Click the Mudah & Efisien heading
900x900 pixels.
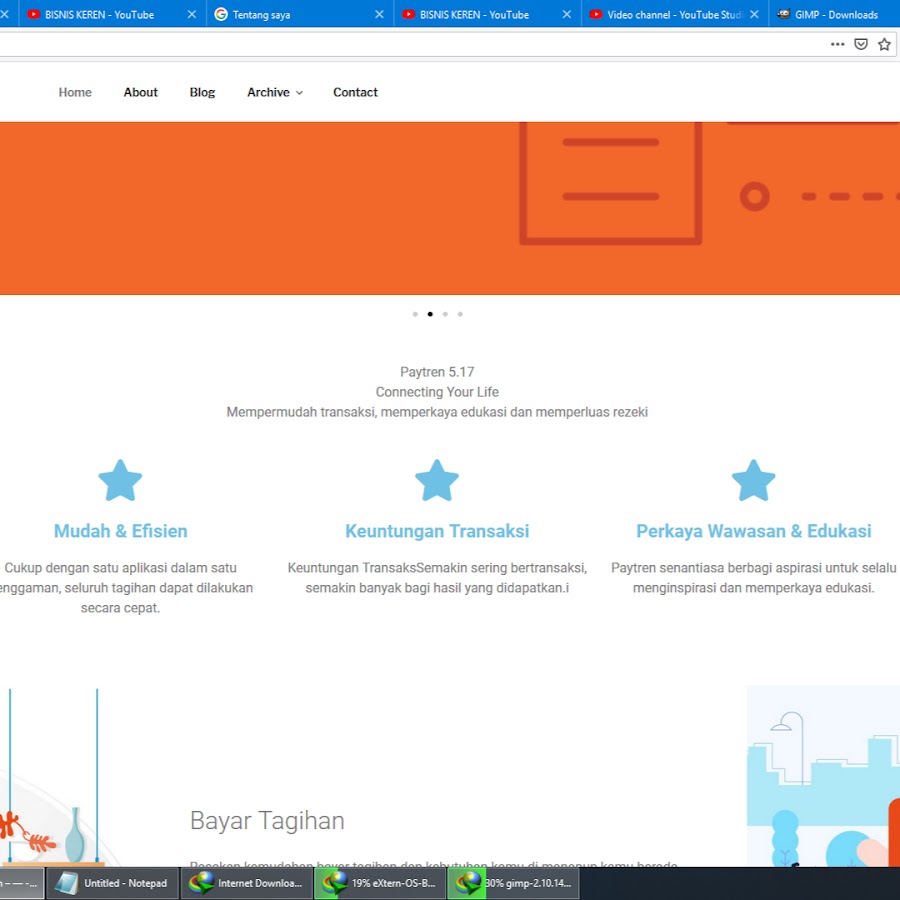[121, 531]
